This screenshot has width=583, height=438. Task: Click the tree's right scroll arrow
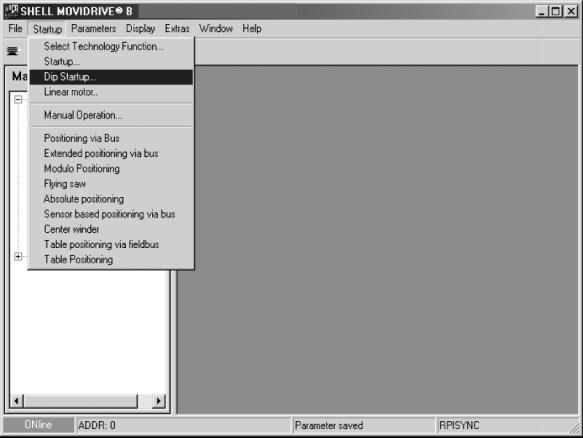tap(159, 401)
